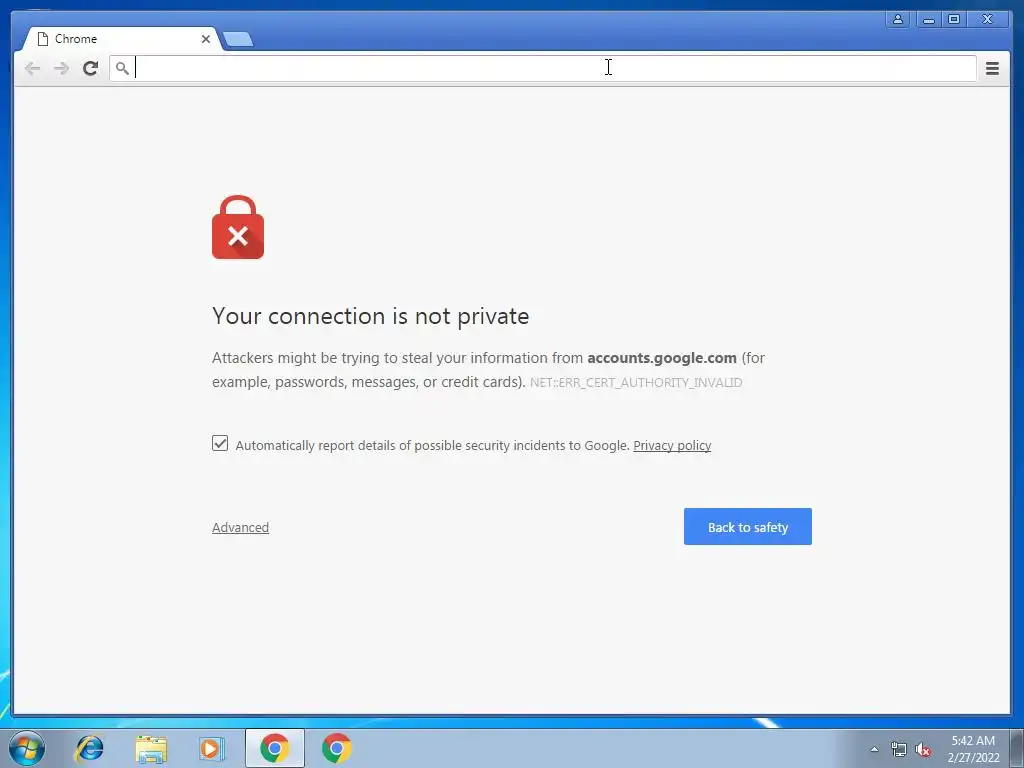Click the Show desktop strip on the taskbar
The height and width of the screenshot is (768, 1024).
(1016, 749)
